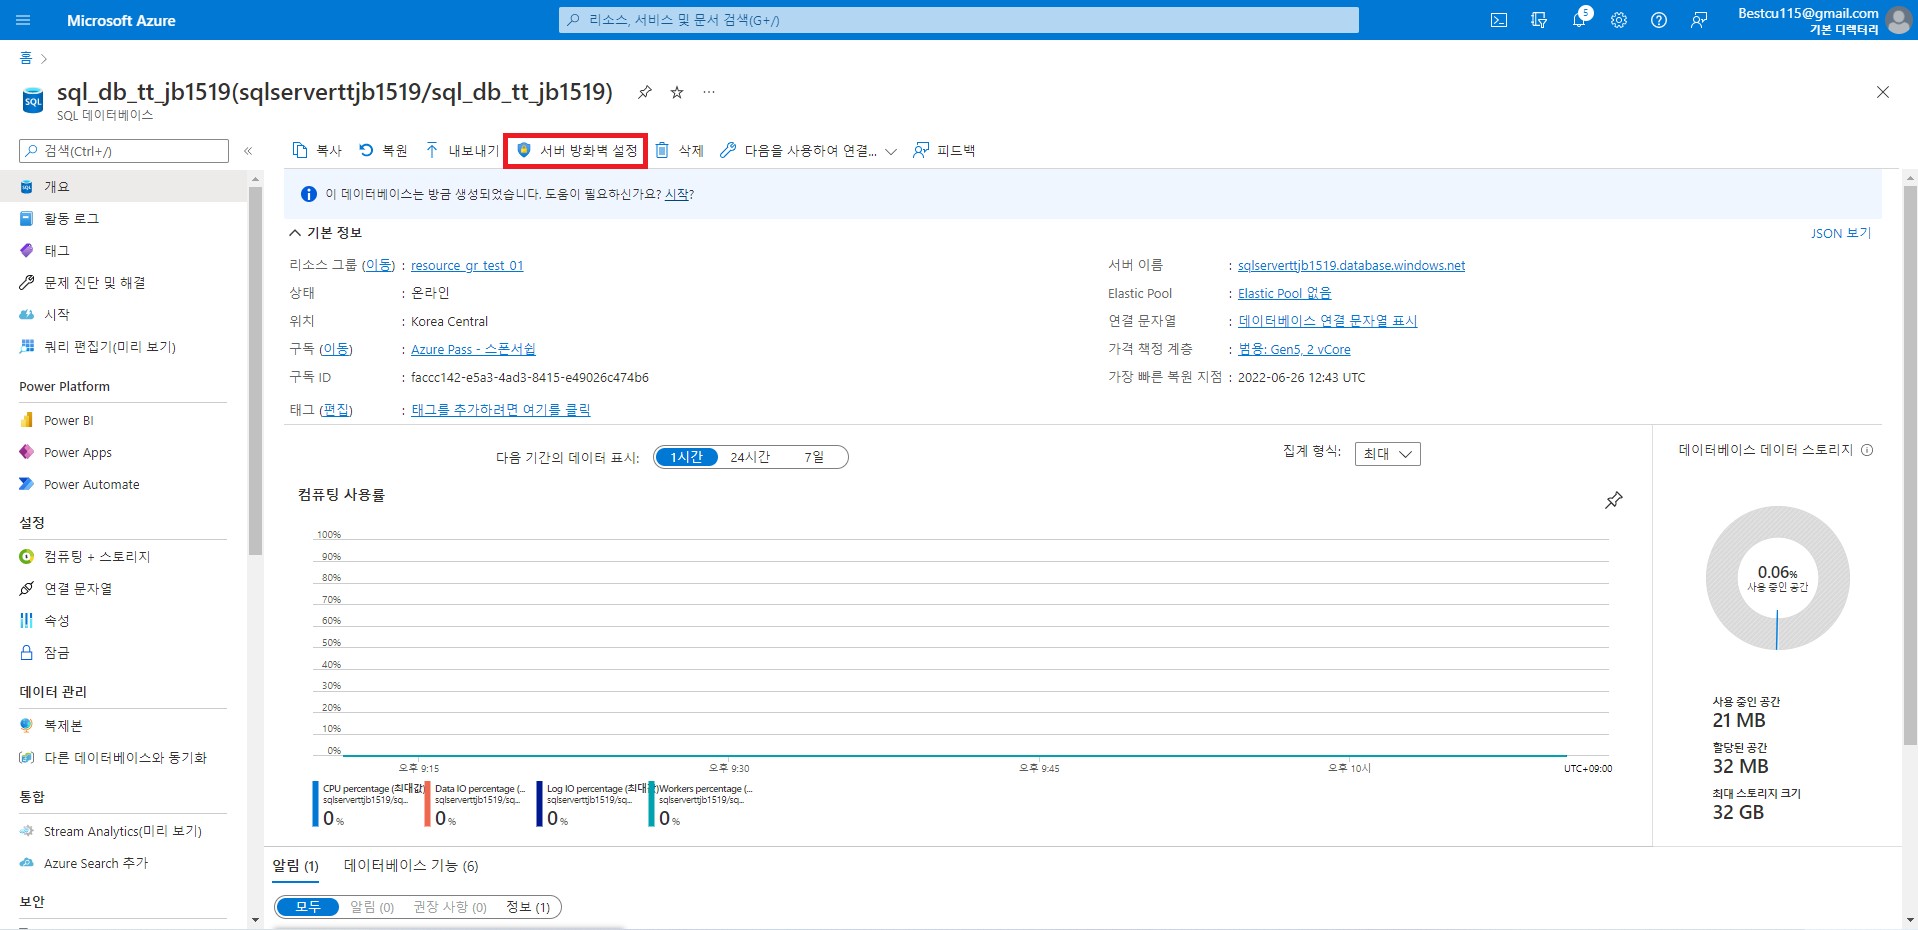
Task: Close the database blade with X
Action: pos(1883,92)
